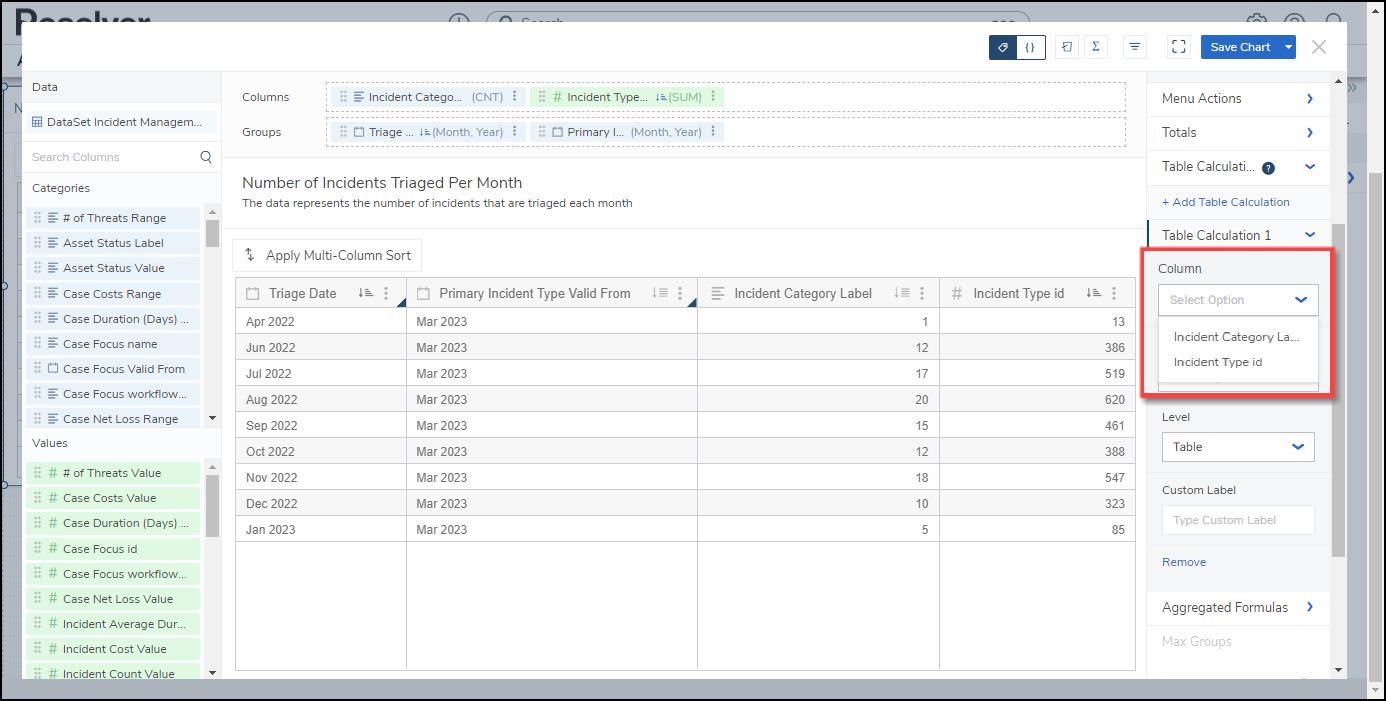Image resolution: width=1386 pixels, height=701 pixels.
Task: Click the Add Table Calculation link
Action: (1225, 202)
